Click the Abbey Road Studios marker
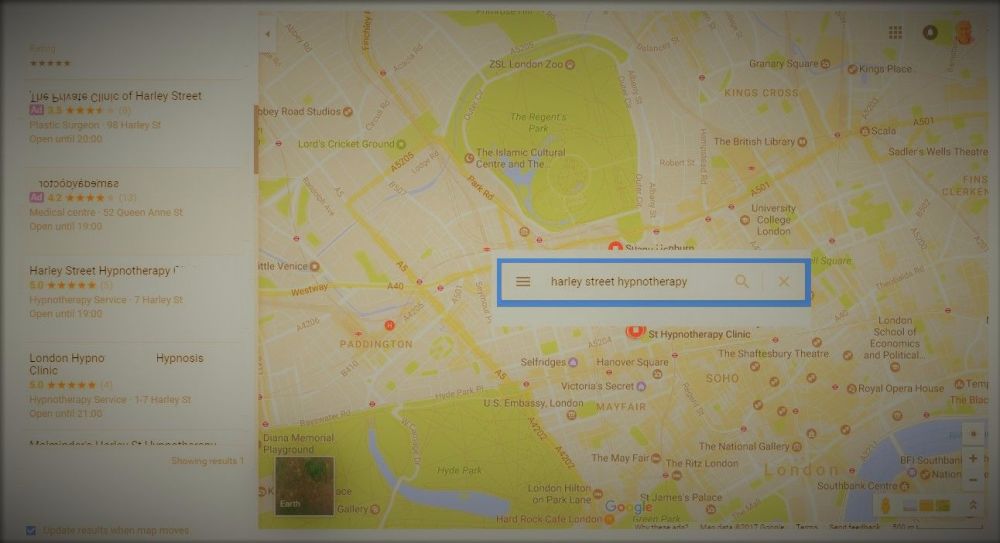Viewport: 1000px width, 543px height. click(x=348, y=112)
